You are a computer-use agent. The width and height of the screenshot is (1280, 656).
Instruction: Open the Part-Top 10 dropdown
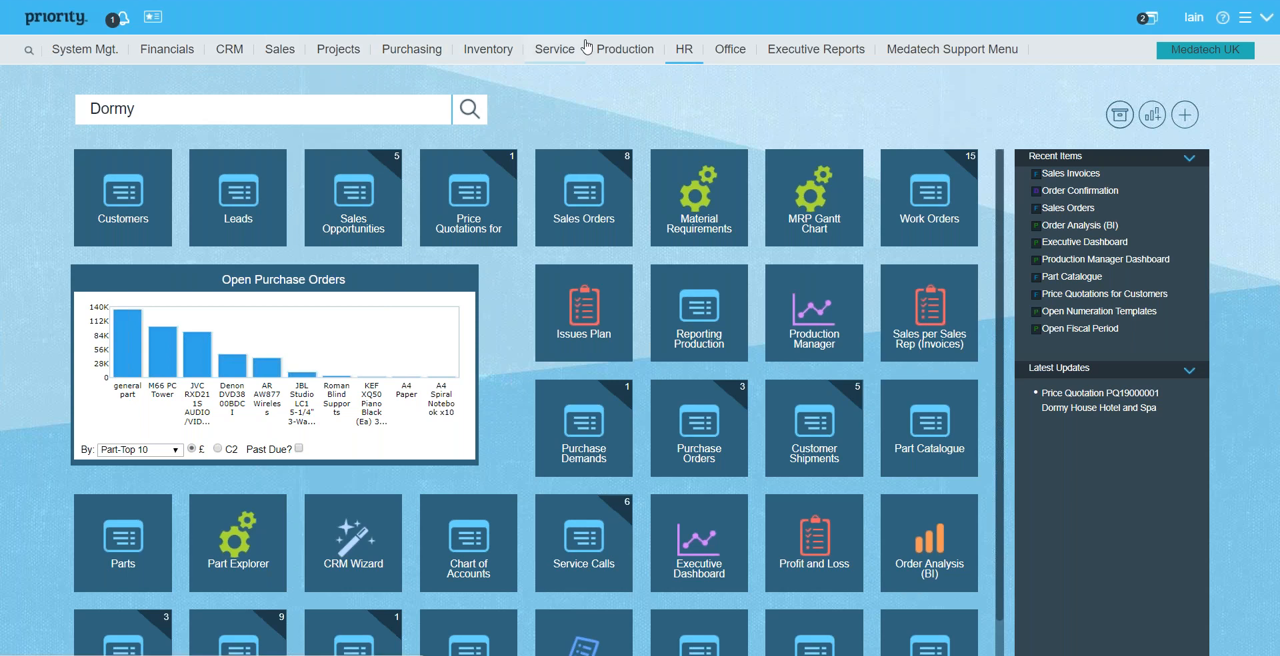tap(140, 450)
